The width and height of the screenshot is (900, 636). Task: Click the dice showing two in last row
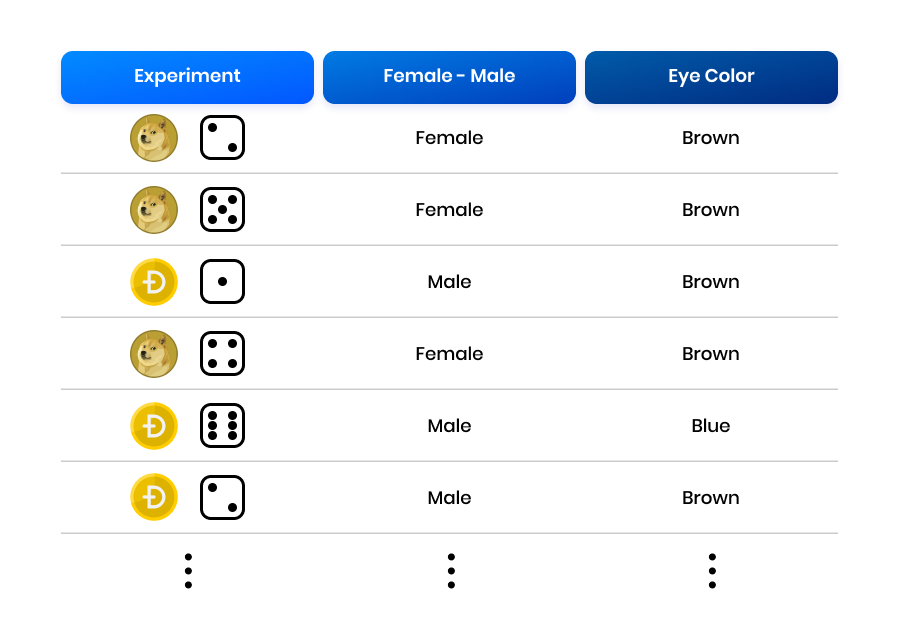[222, 498]
